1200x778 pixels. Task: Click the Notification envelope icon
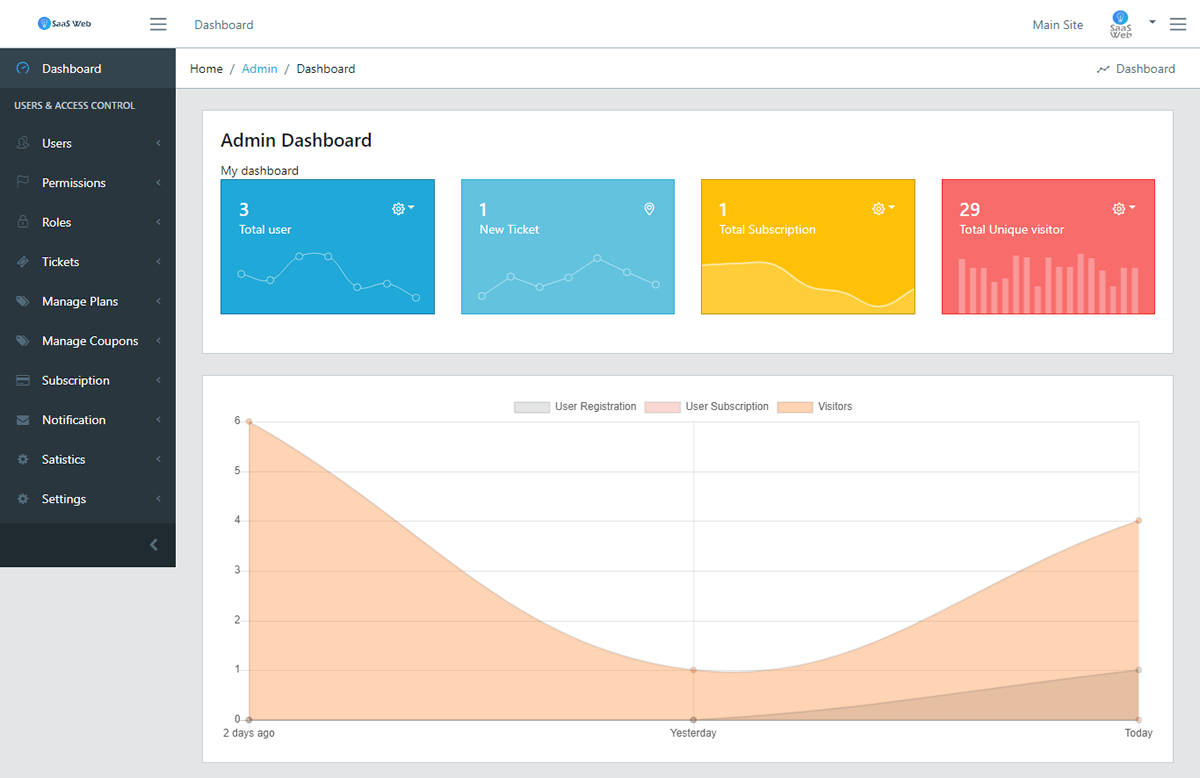(23, 420)
